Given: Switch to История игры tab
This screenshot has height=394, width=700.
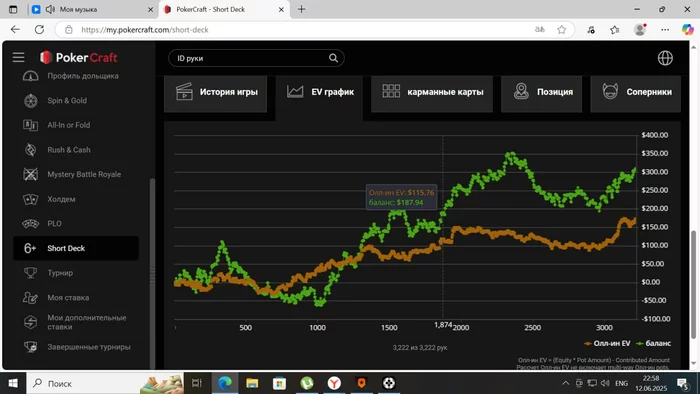Looking at the screenshot, I should [216, 93].
